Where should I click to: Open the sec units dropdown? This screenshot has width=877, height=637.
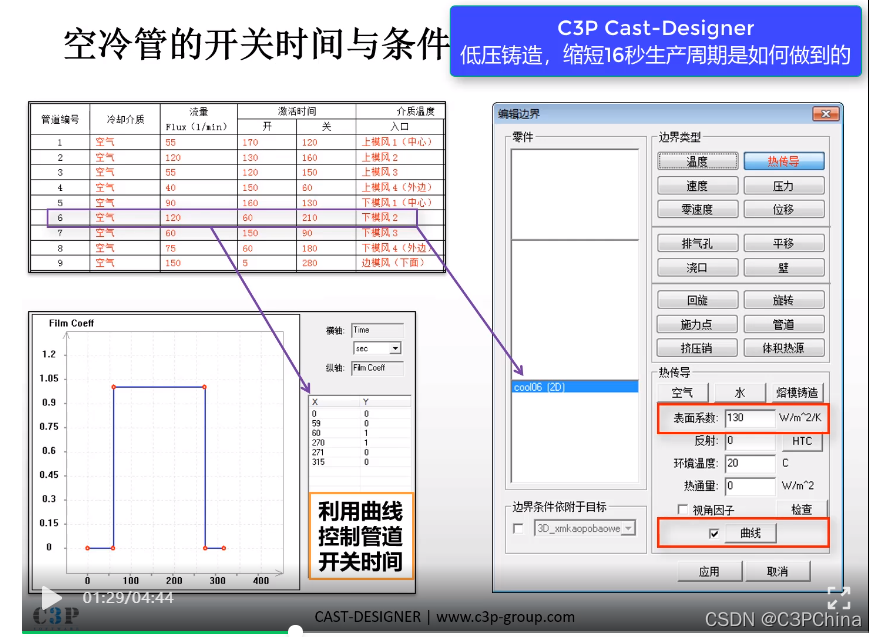coord(395,348)
